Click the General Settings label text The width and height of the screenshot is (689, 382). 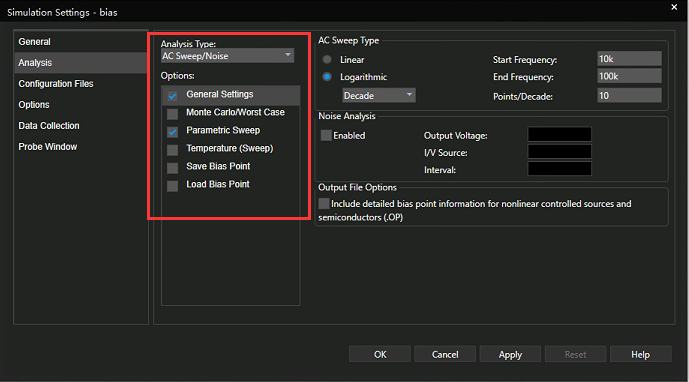click(220, 94)
